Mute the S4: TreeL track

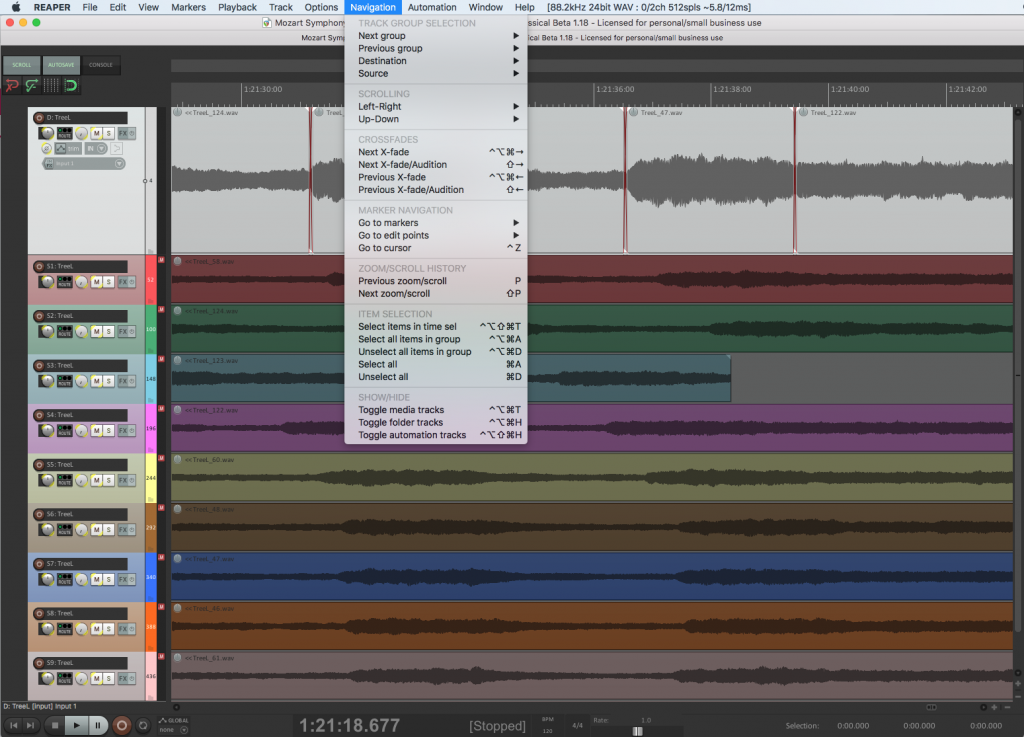[x=97, y=431]
